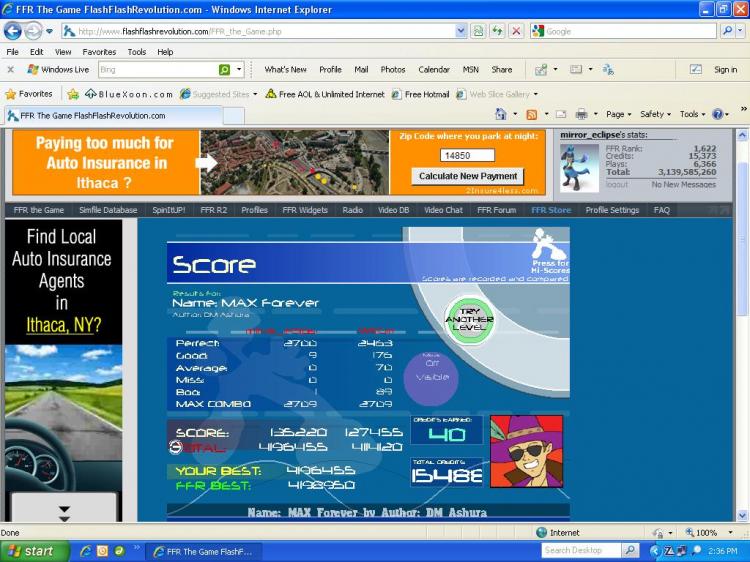Open the Favorites menu in menu bar
Viewport: 750px width, 562px height.
(99, 52)
